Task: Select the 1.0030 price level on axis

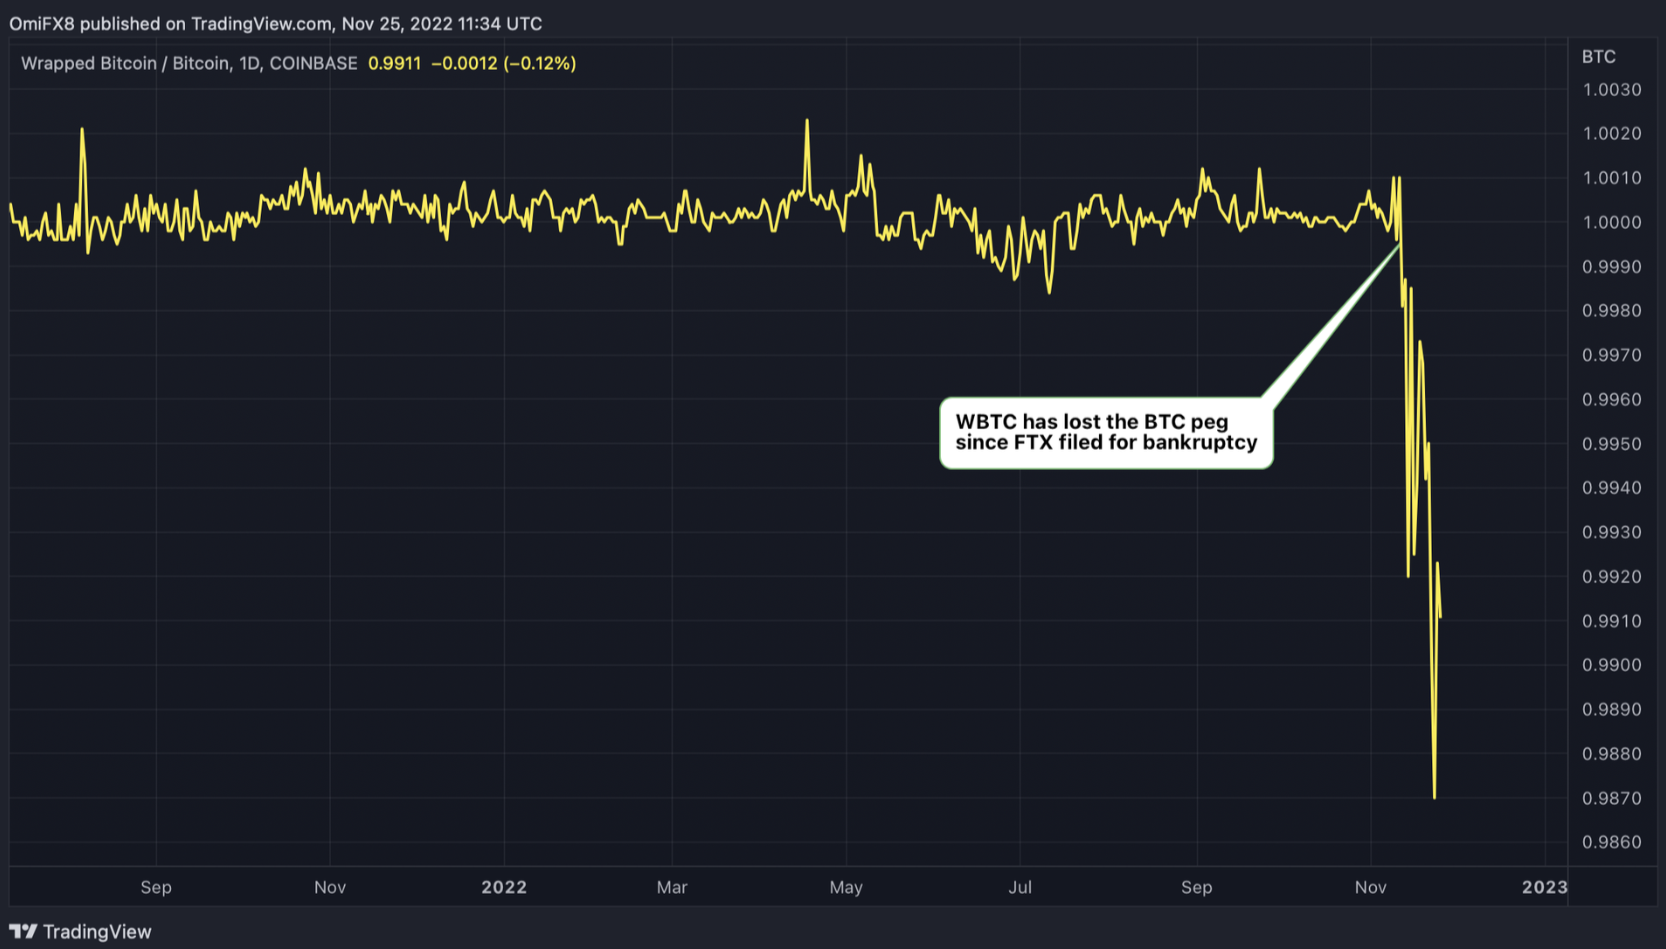Action: click(x=1611, y=90)
